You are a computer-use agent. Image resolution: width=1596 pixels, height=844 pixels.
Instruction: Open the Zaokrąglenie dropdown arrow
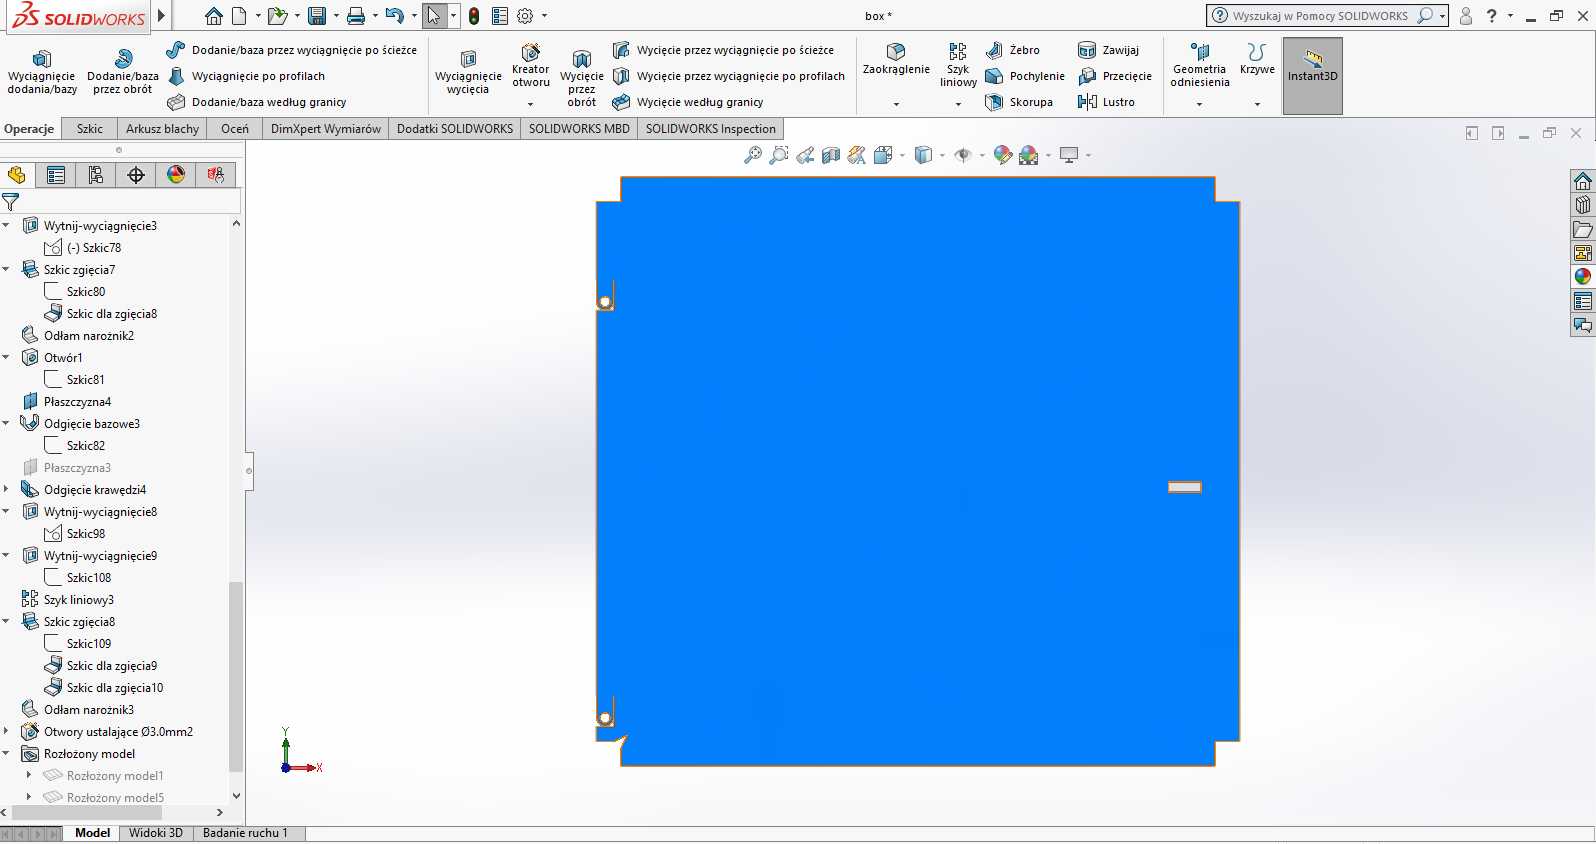pos(896,104)
